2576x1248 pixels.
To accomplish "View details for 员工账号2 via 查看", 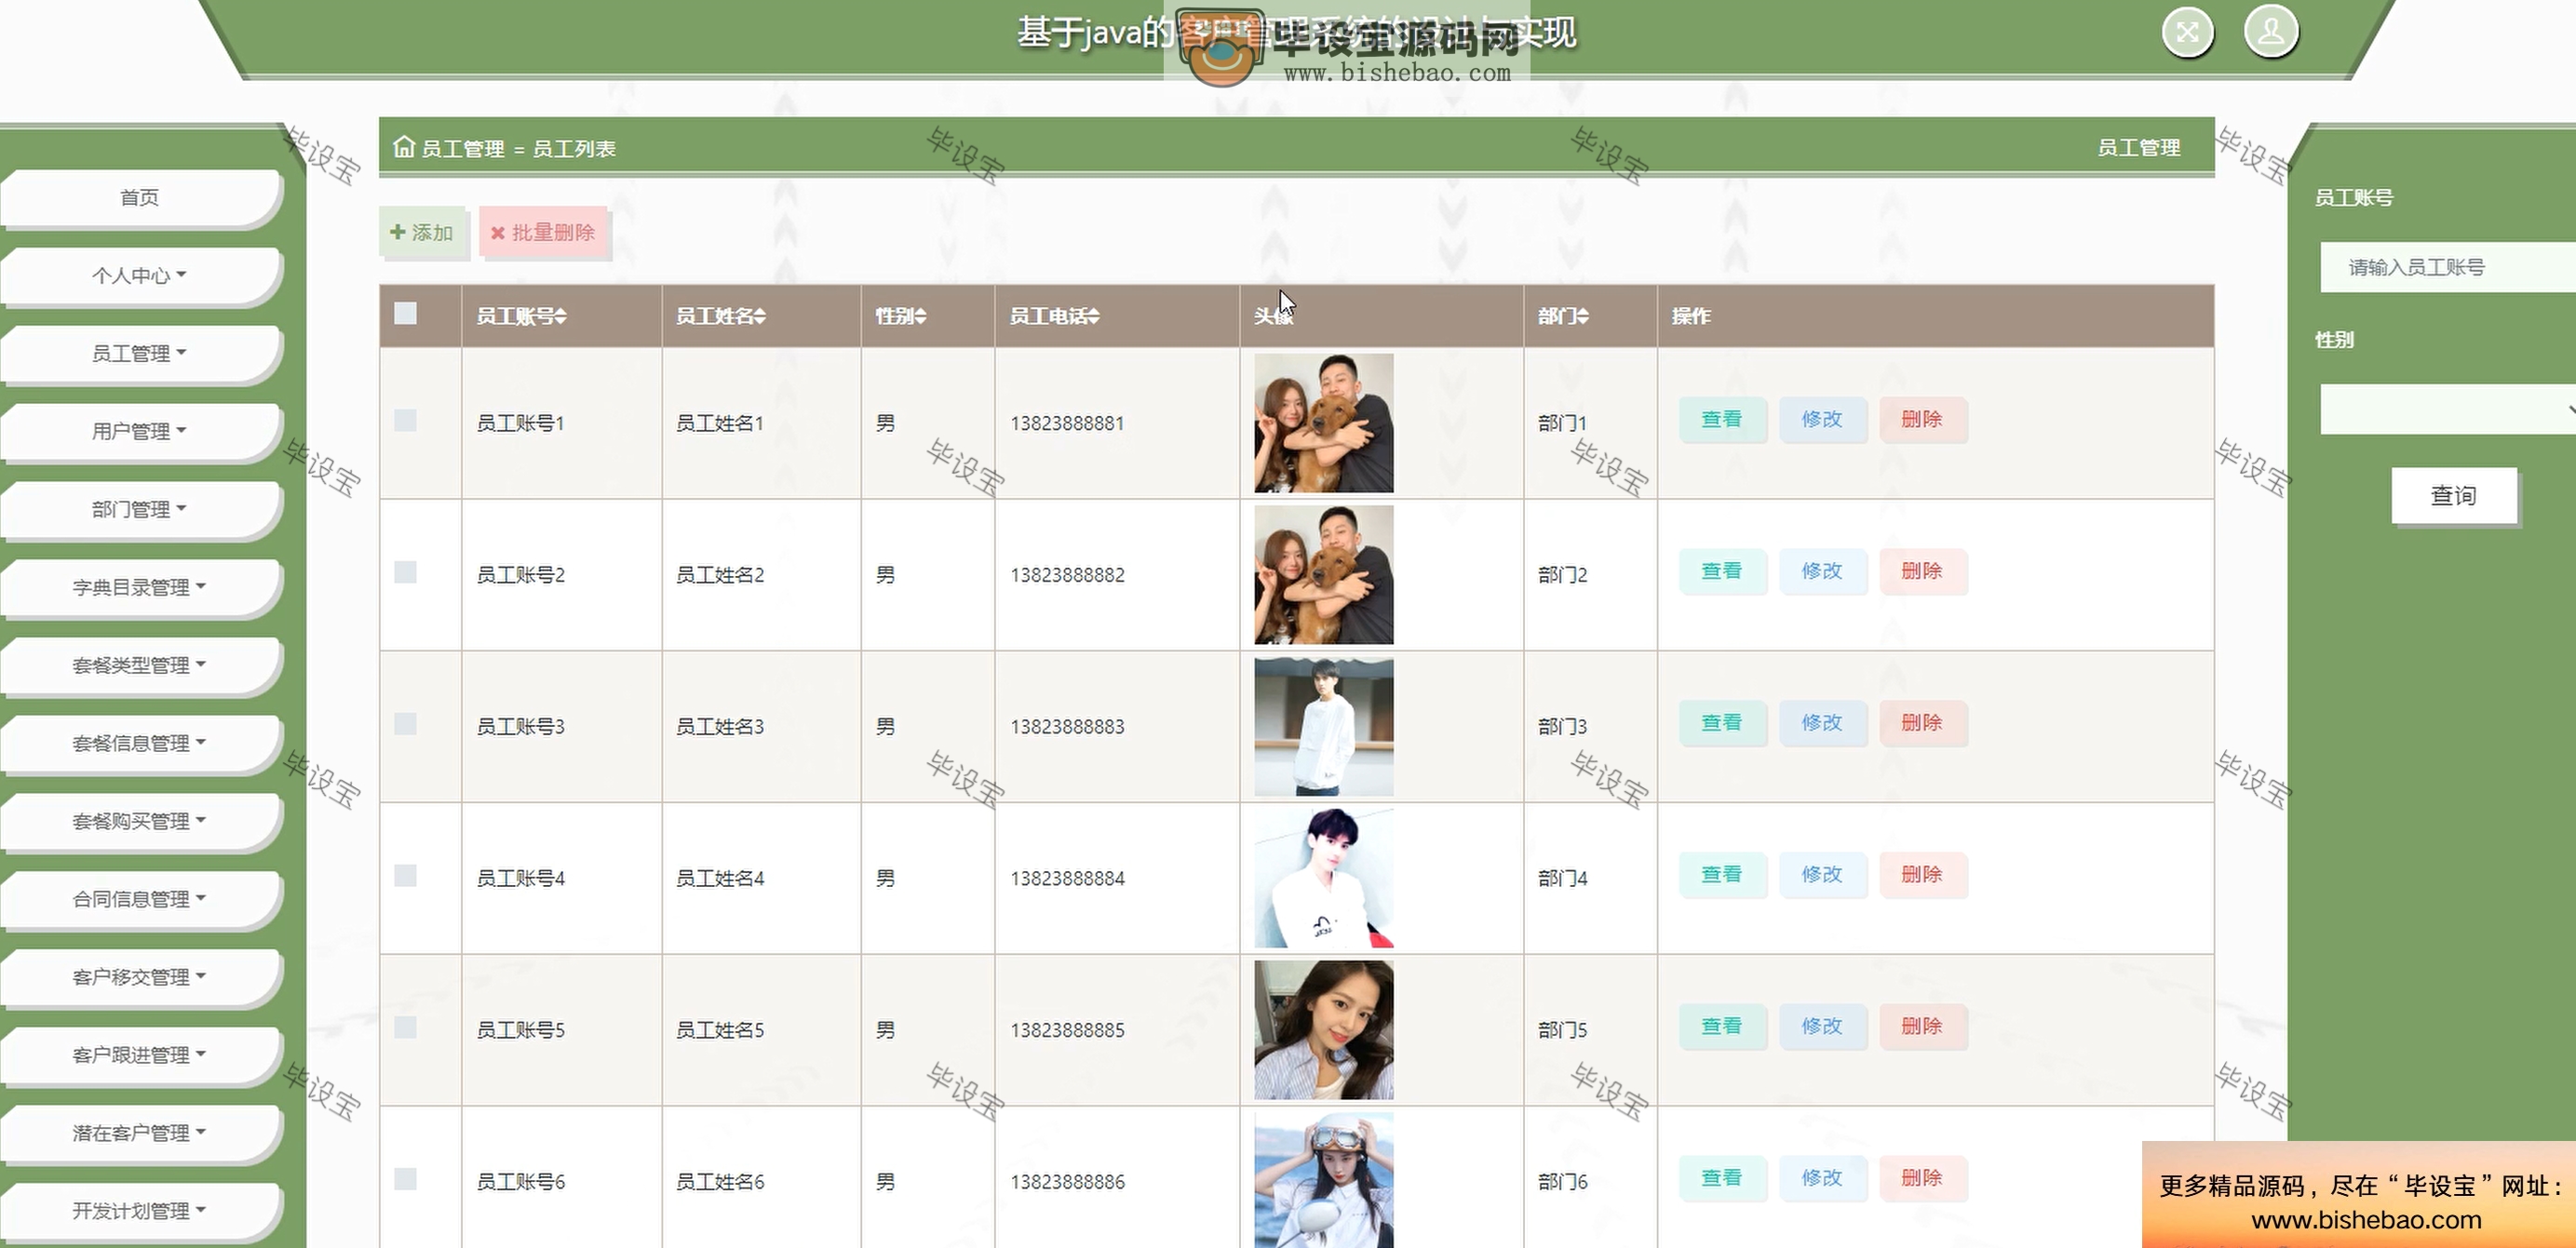I will [1722, 571].
